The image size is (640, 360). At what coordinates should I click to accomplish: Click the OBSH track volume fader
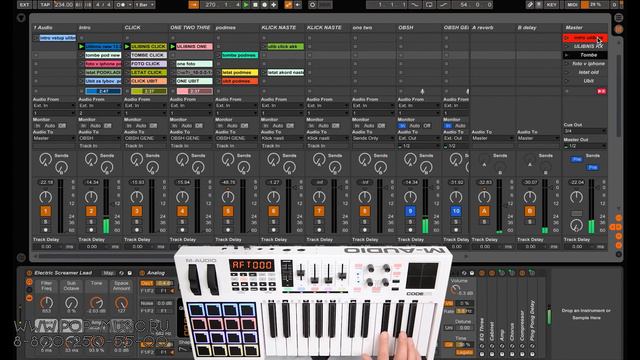point(425,206)
